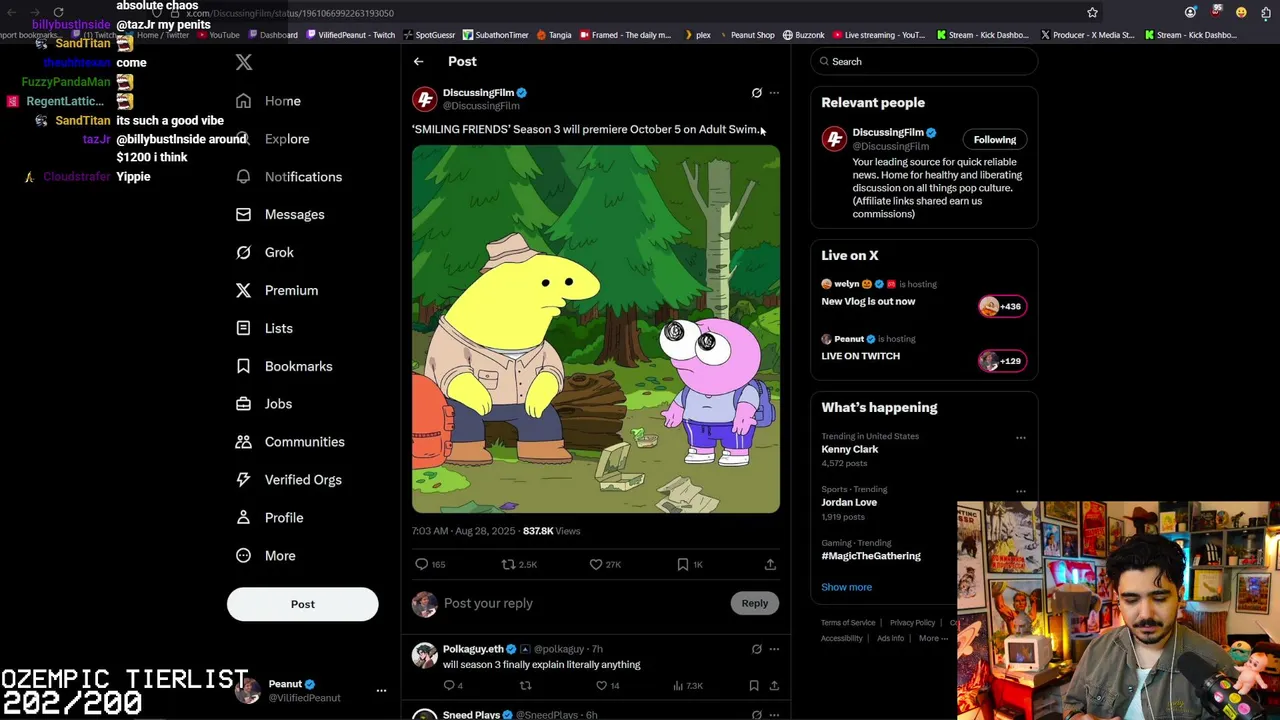The height and width of the screenshot is (720, 1280).
Task: Open account switcher dots beside Peanut
Action: [381, 691]
